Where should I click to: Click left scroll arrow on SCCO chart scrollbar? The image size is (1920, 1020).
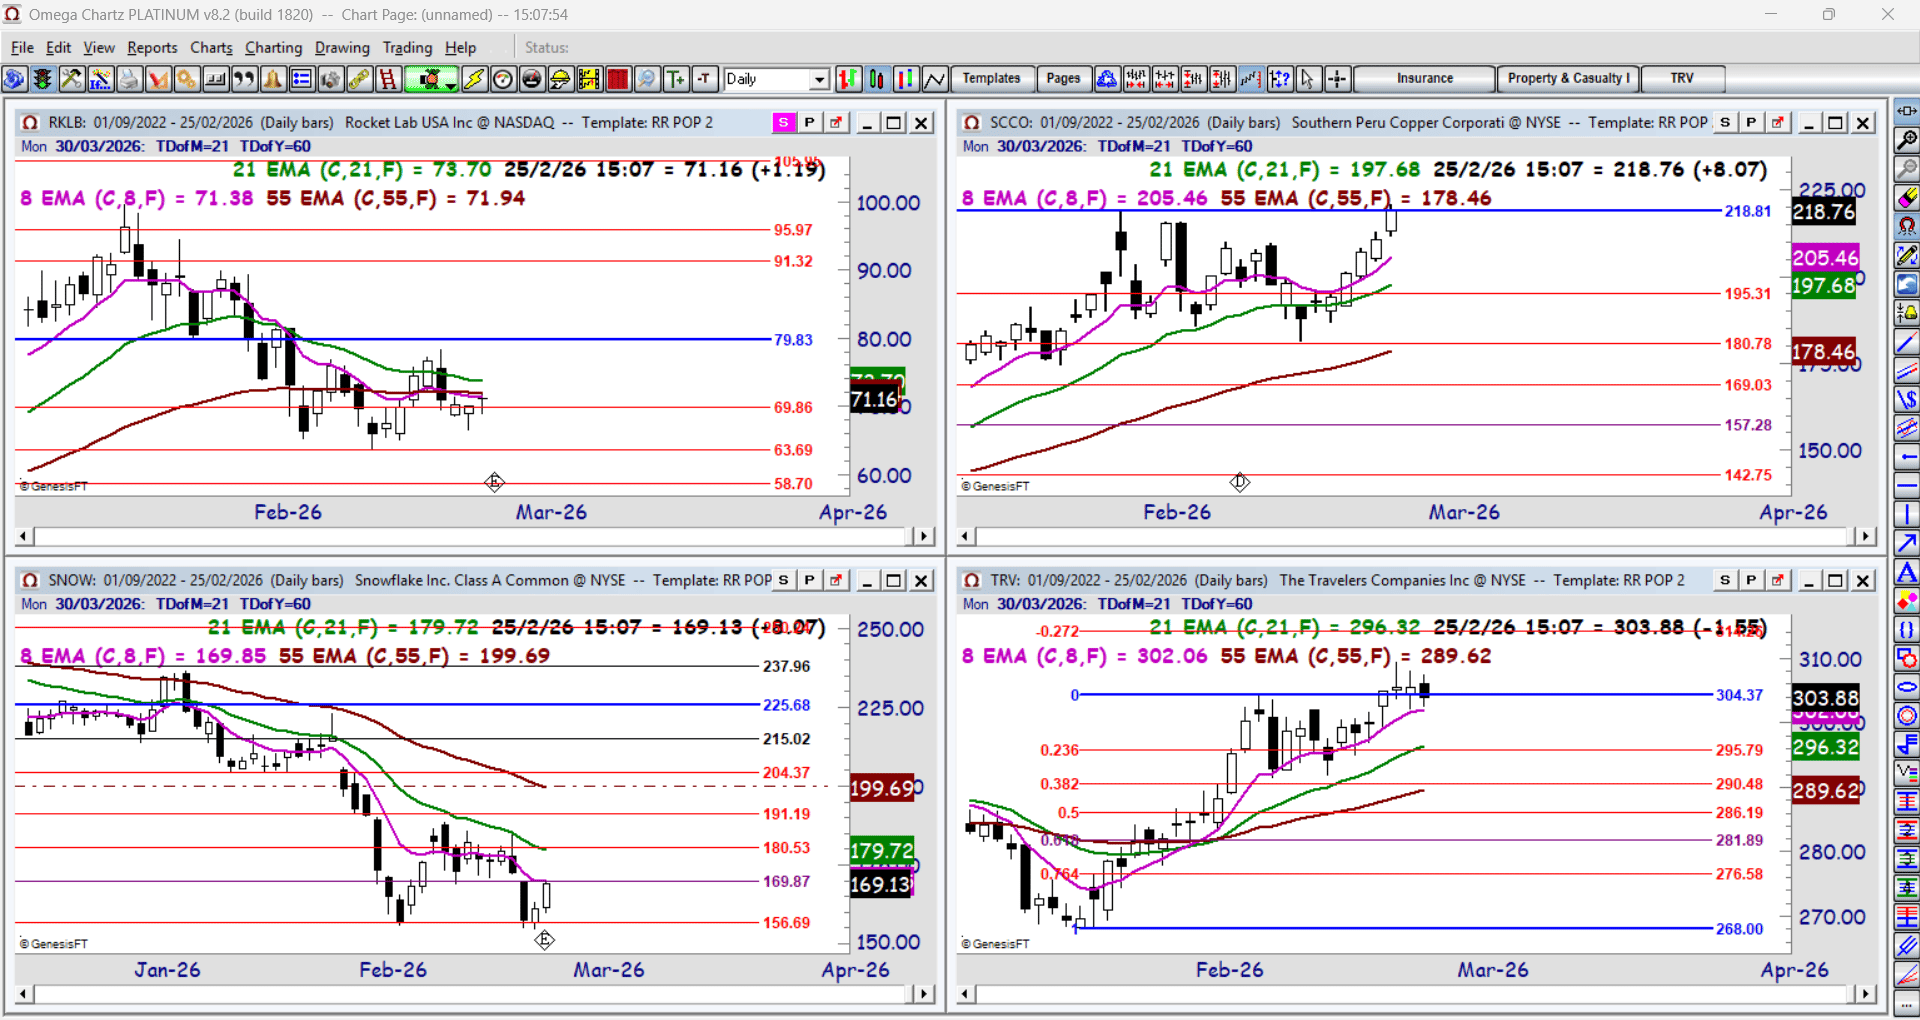[966, 537]
